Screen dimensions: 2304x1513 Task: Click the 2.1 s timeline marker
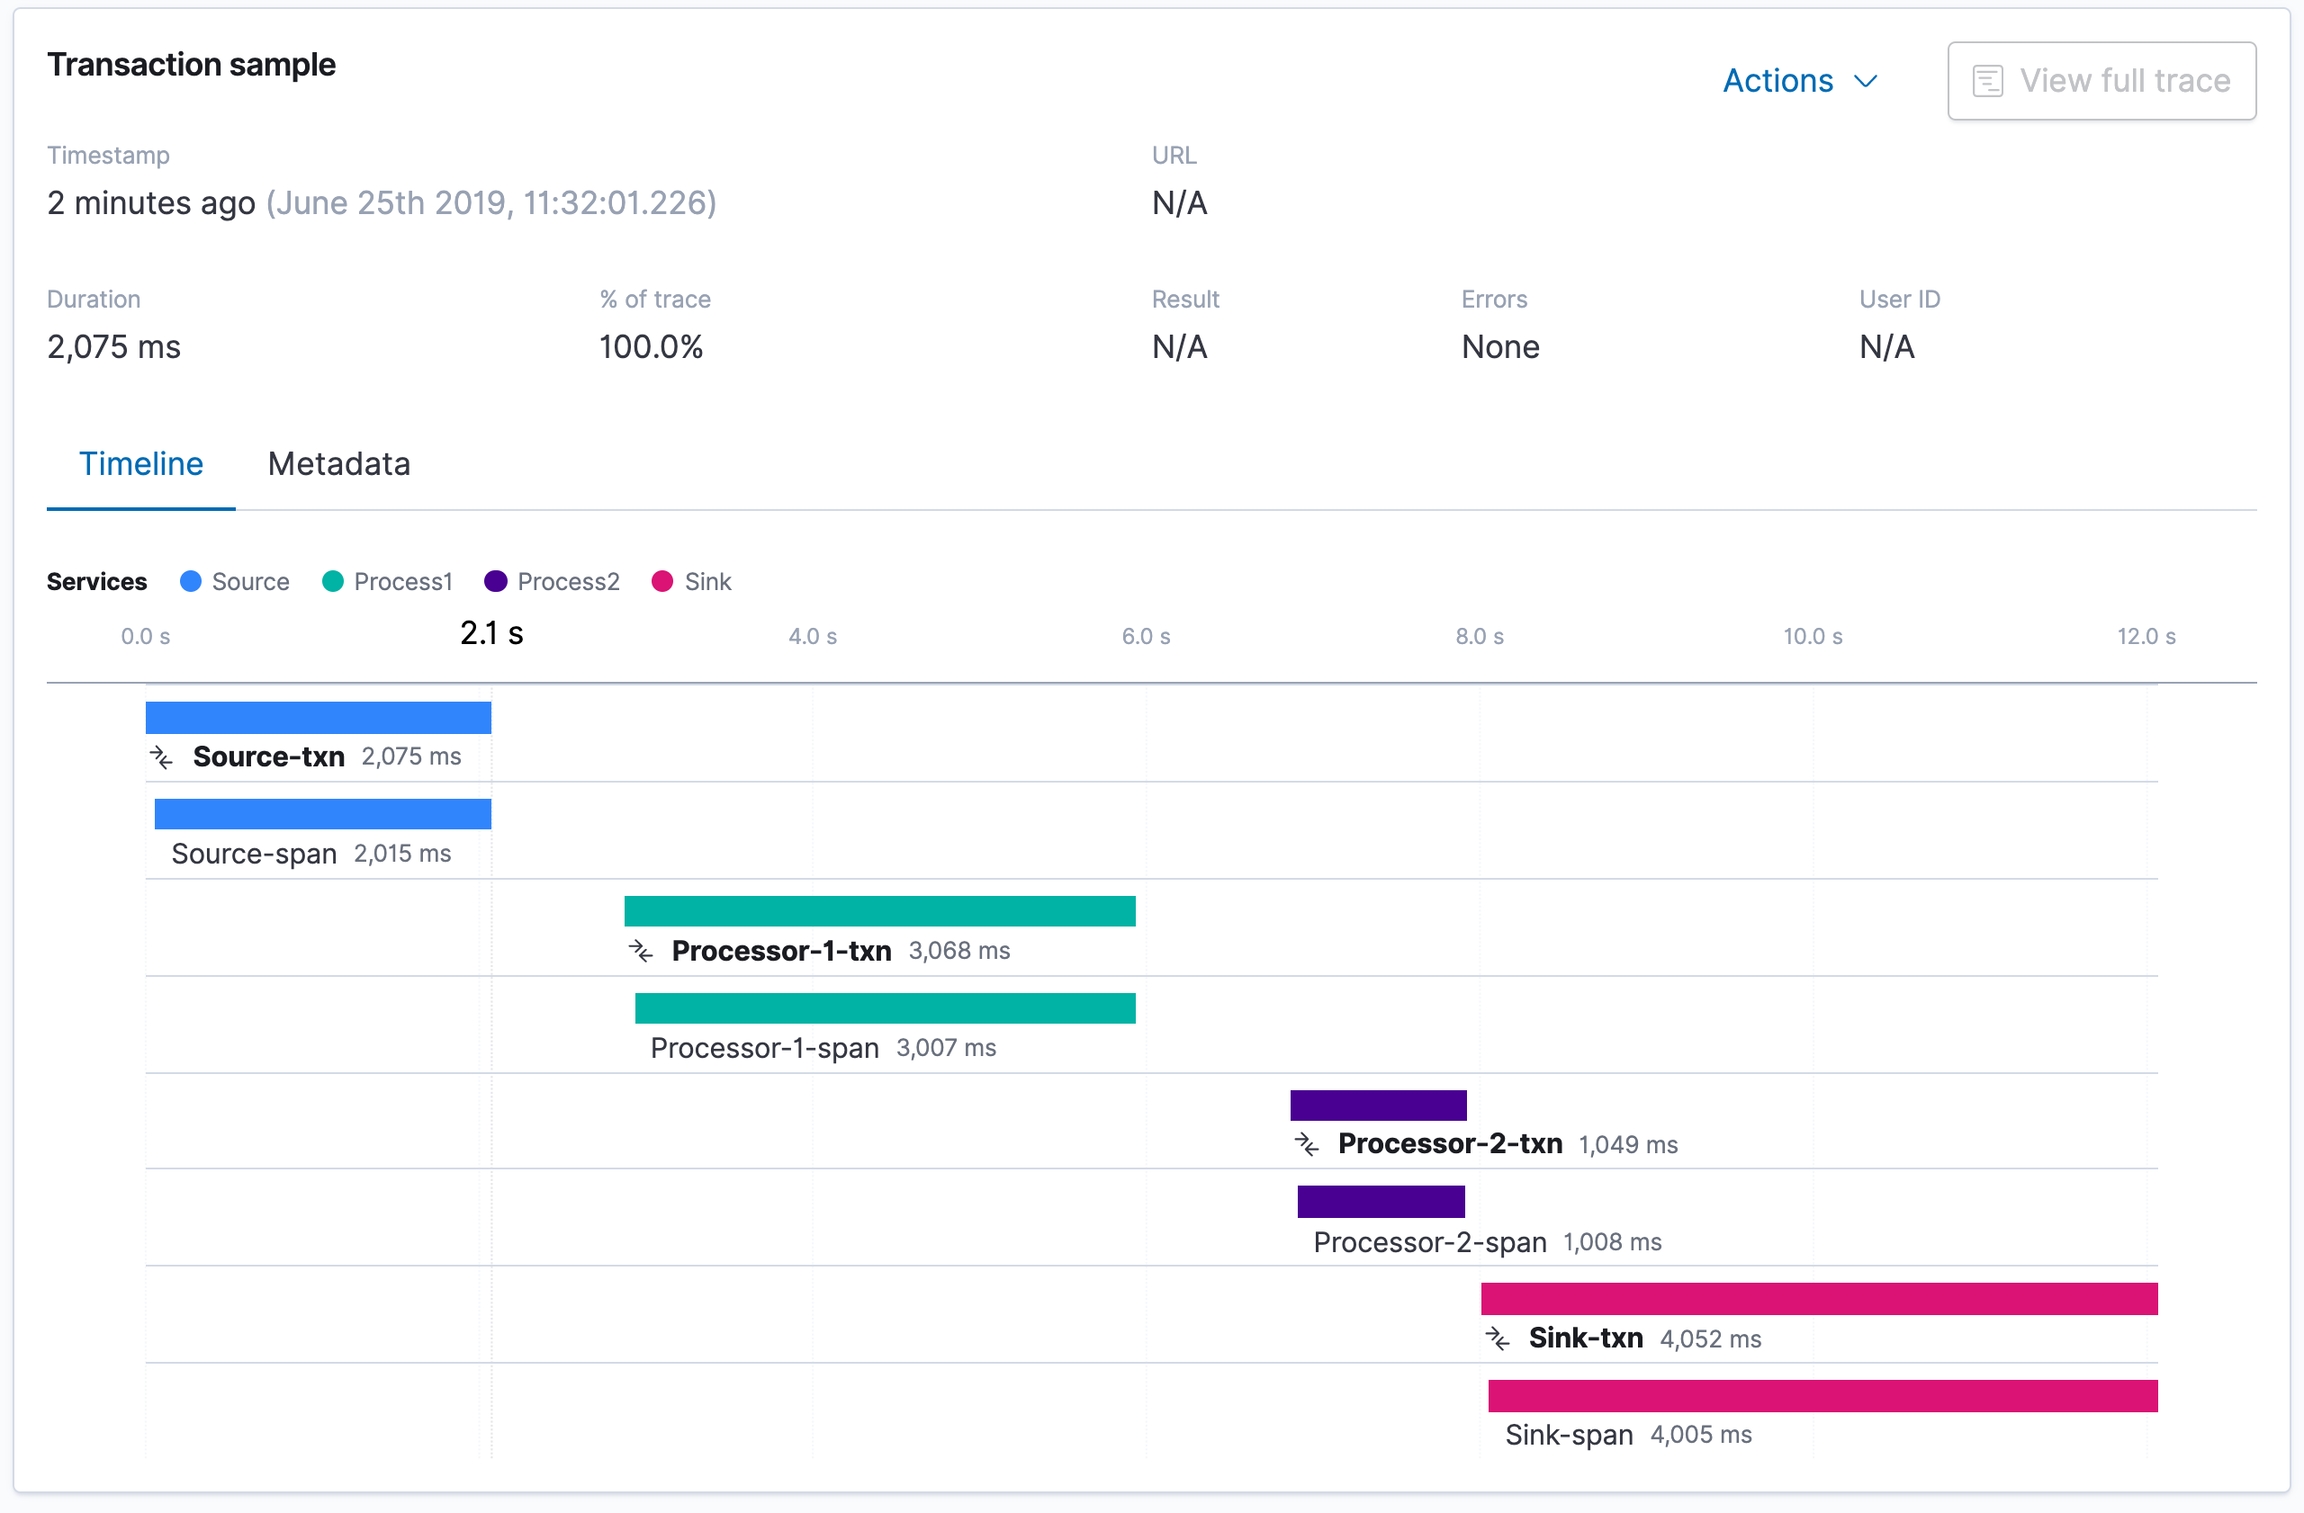(x=491, y=634)
